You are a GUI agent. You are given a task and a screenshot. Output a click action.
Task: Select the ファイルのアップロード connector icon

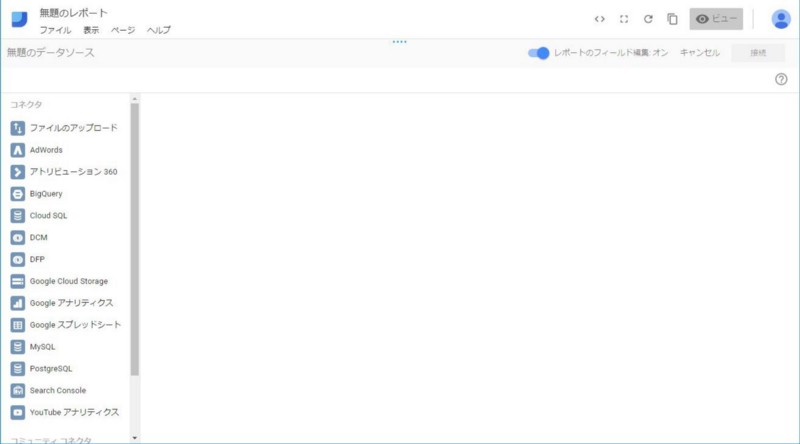17,128
